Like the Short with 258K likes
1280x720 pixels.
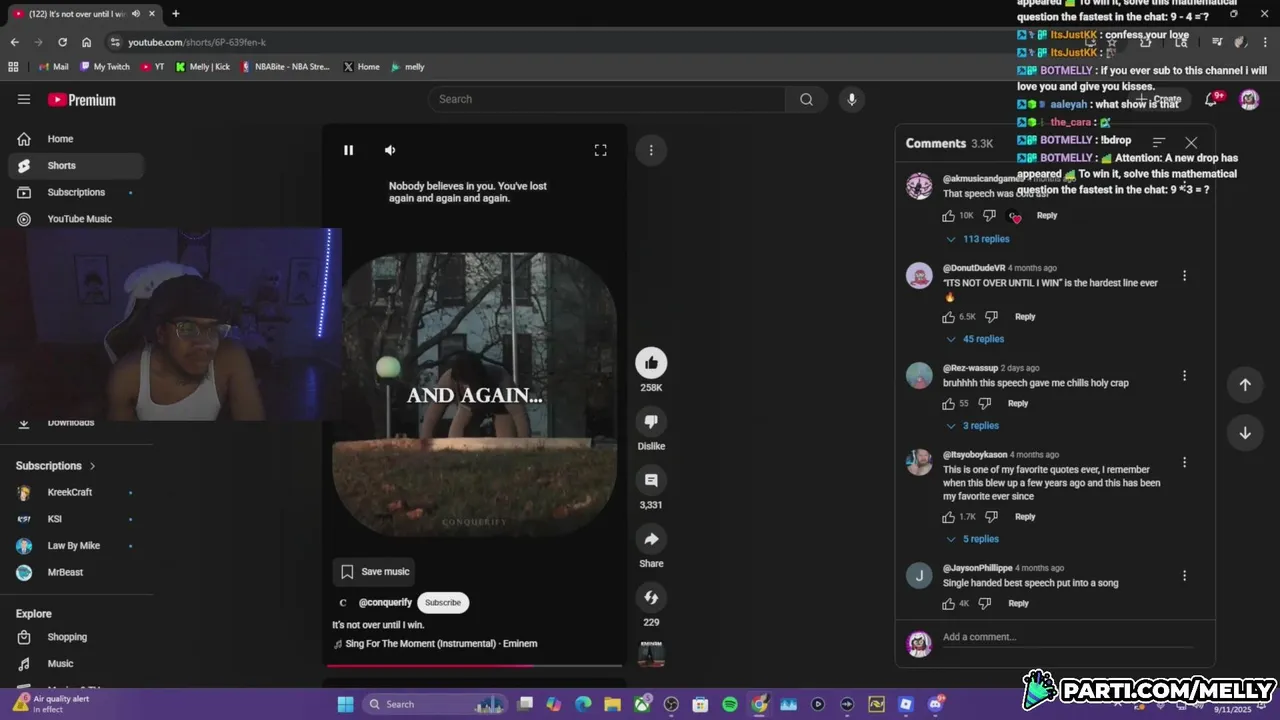(651, 363)
